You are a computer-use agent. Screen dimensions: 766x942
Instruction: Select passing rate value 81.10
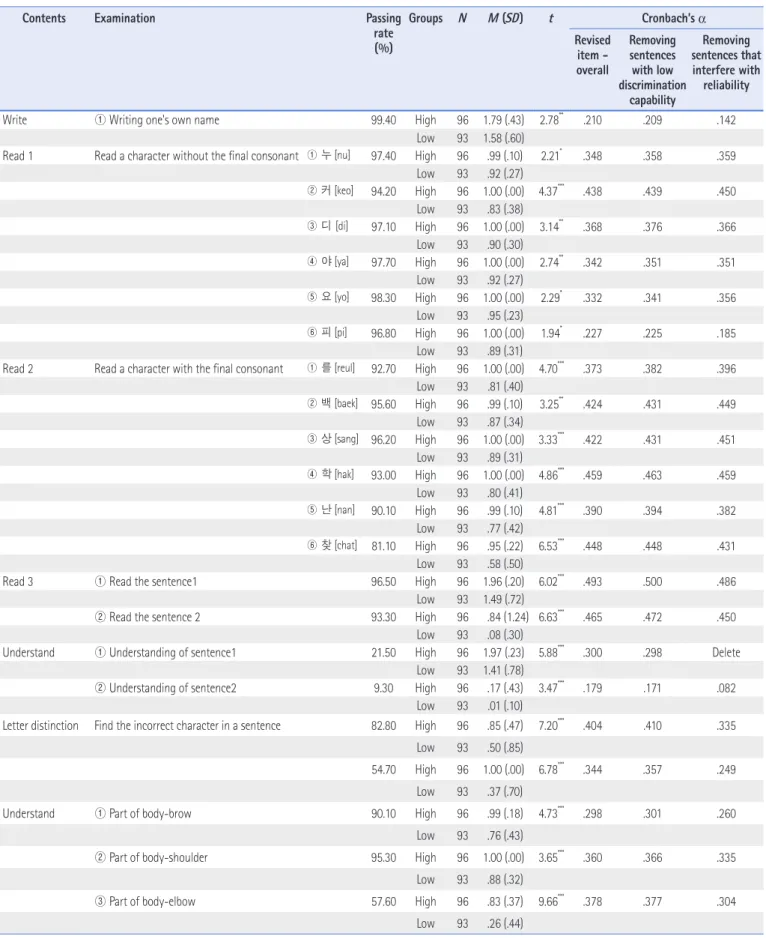point(383,546)
